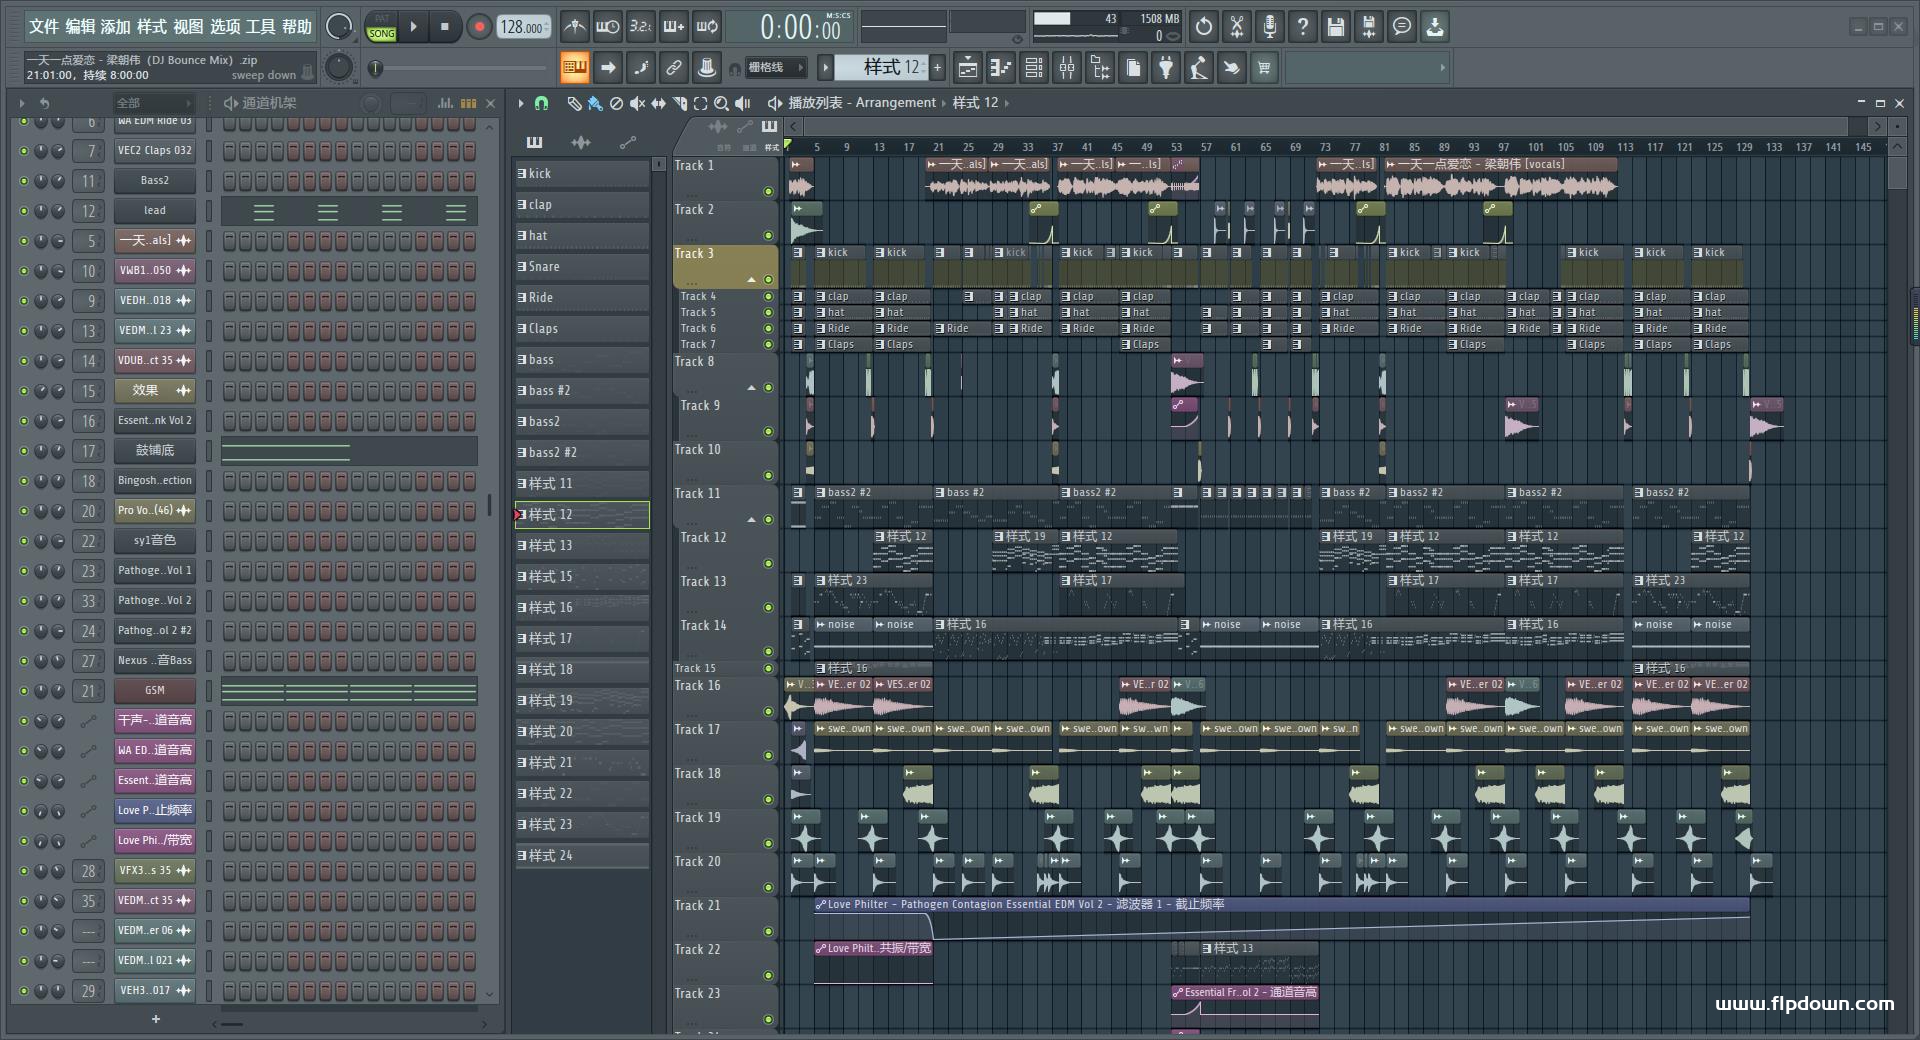The height and width of the screenshot is (1040, 1920).
Task: Open the Help menu (帮助)
Action: (x=297, y=27)
